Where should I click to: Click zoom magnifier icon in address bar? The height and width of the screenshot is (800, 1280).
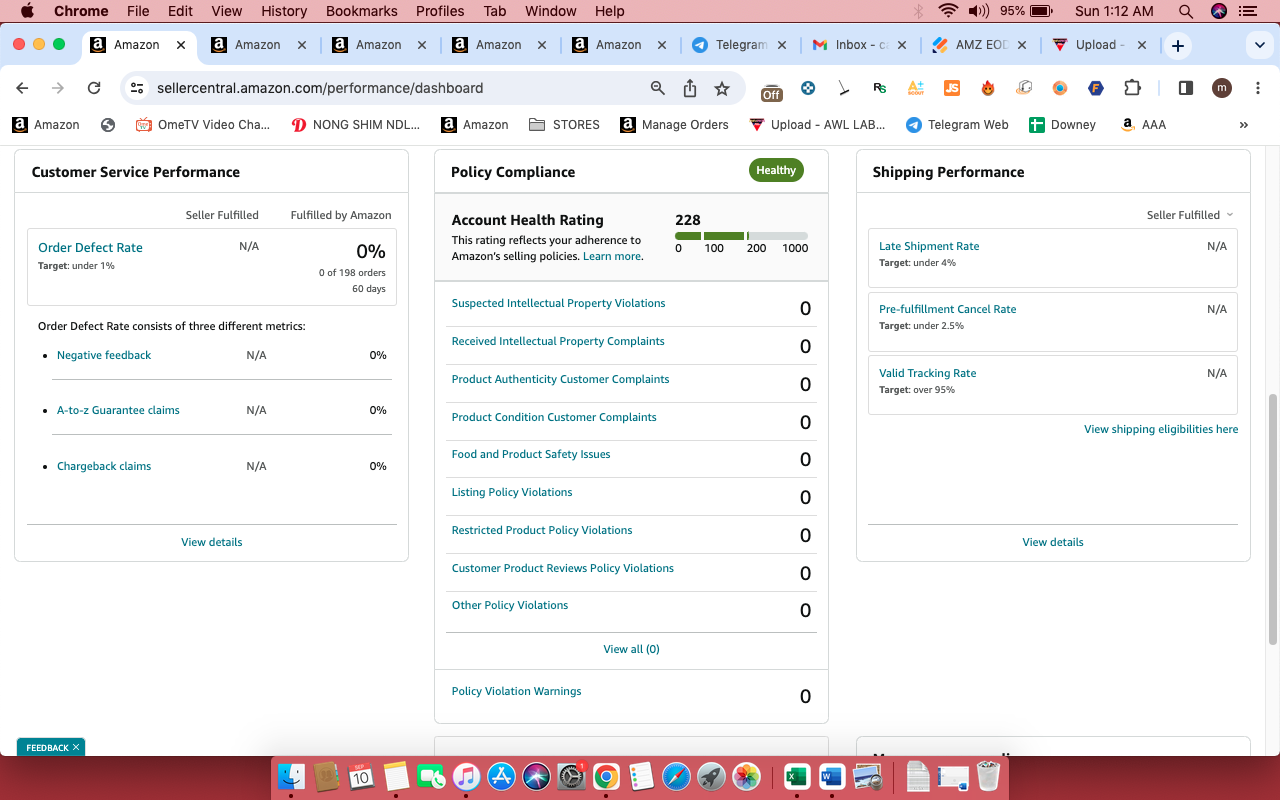pyautogui.click(x=658, y=88)
